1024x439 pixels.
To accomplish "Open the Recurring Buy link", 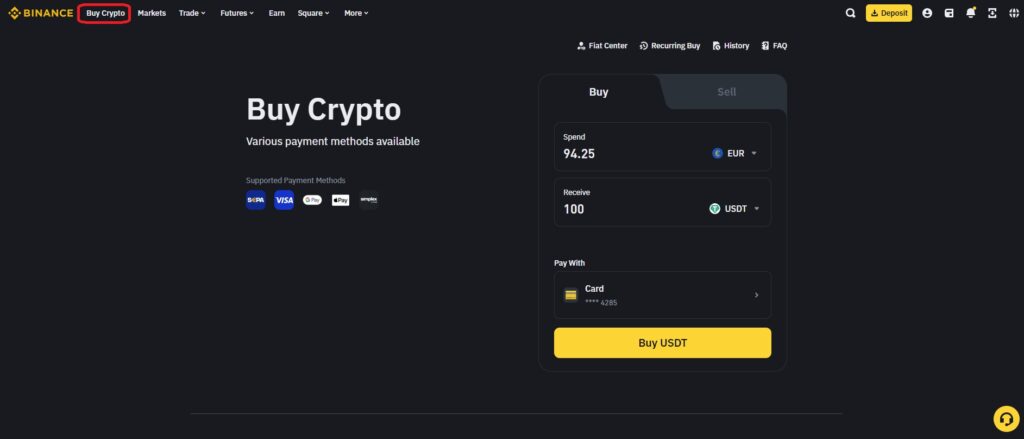I will tap(669, 46).
